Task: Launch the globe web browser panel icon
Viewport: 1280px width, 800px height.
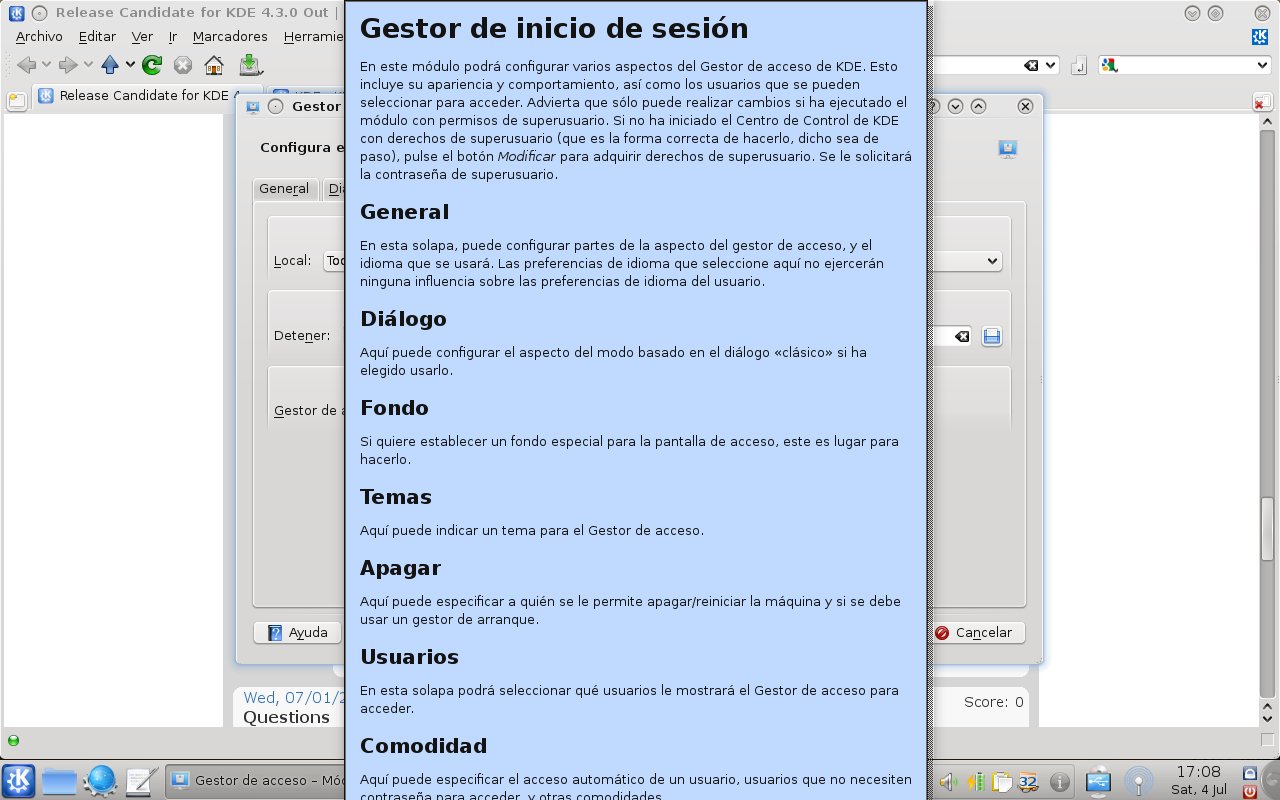Action: pos(101,780)
